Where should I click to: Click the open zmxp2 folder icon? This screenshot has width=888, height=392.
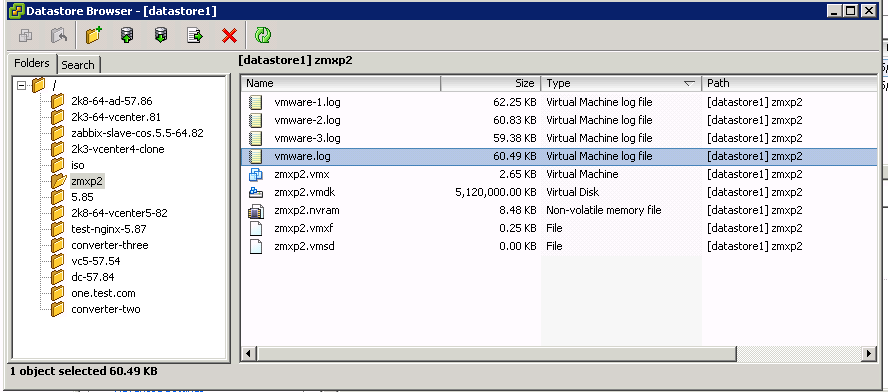coord(58,181)
